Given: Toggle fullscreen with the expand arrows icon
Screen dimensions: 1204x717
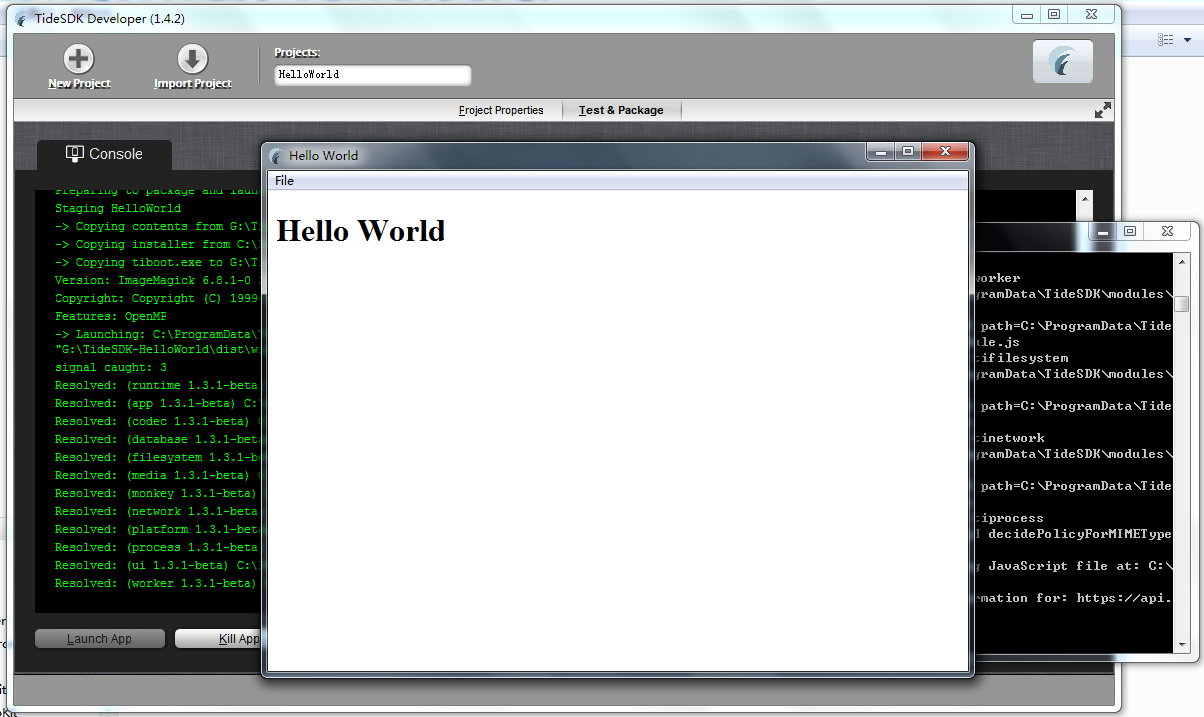Looking at the screenshot, I should (x=1103, y=110).
